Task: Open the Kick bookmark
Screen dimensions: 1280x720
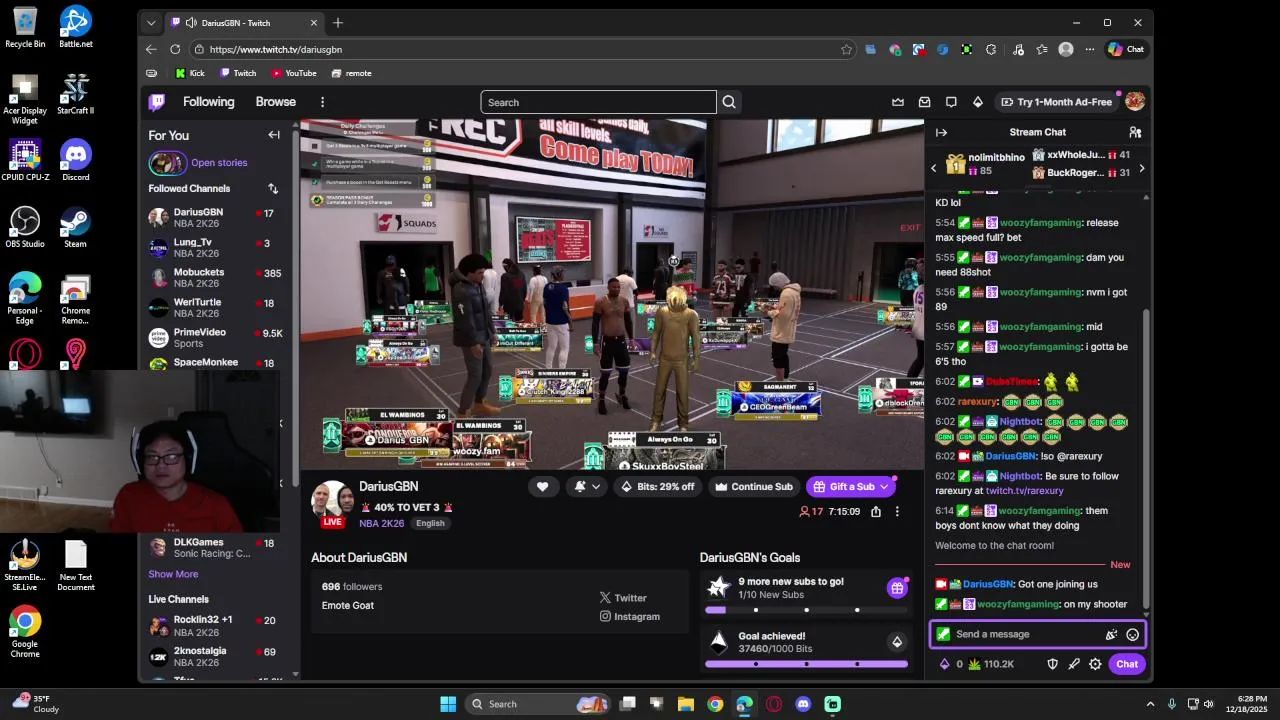Action: (x=190, y=73)
